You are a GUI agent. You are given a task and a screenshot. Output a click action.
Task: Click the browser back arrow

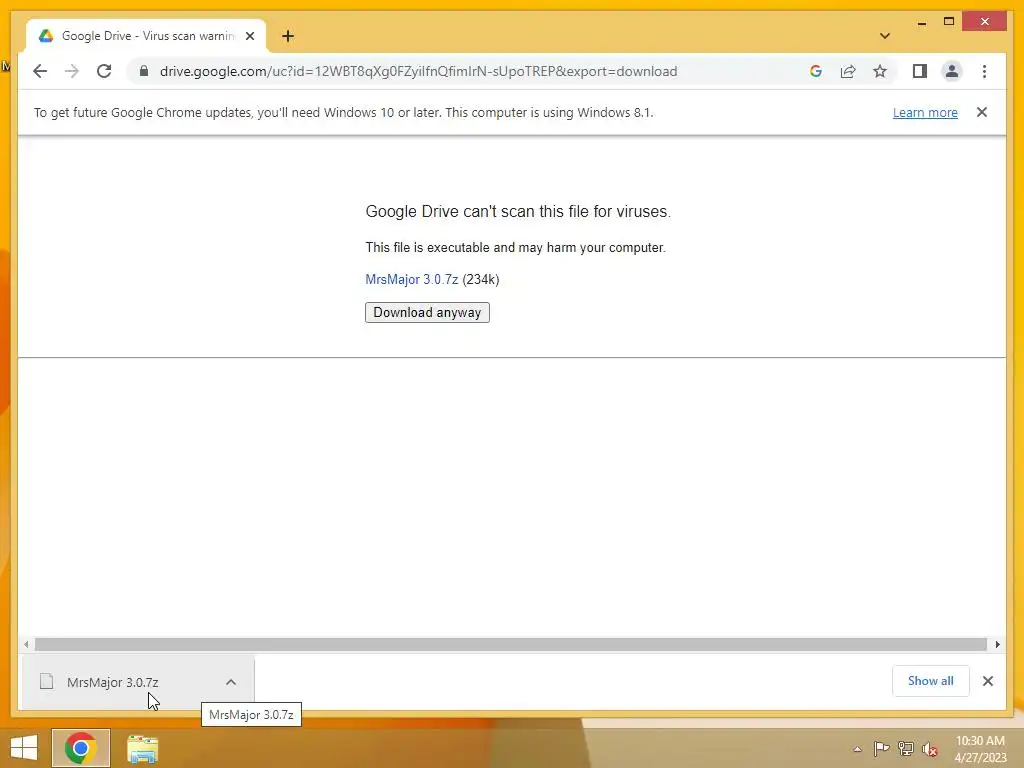pyautogui.click(x=40, y=71)
